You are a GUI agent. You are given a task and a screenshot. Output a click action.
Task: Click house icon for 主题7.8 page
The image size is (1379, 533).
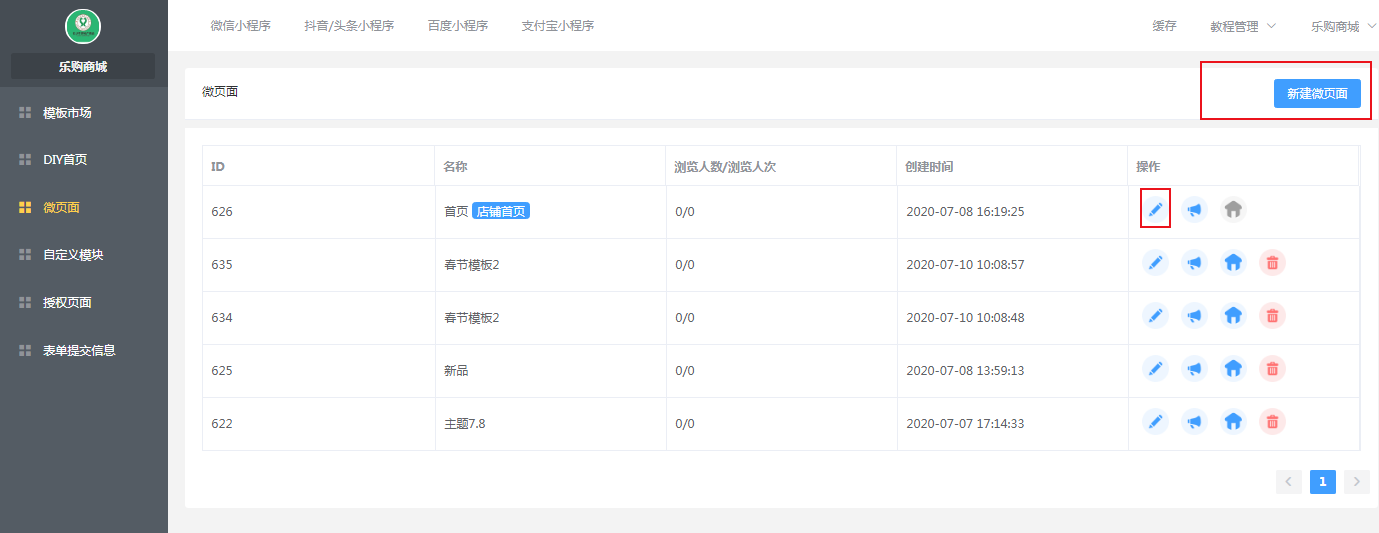(x=1233, y=422)
